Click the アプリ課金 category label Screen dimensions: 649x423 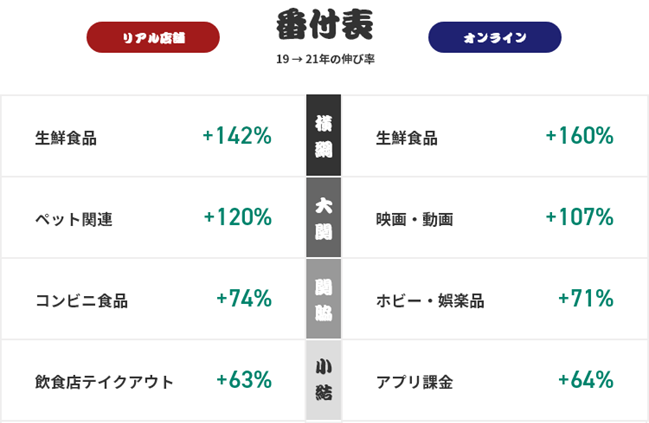click(x=414, y=382)
